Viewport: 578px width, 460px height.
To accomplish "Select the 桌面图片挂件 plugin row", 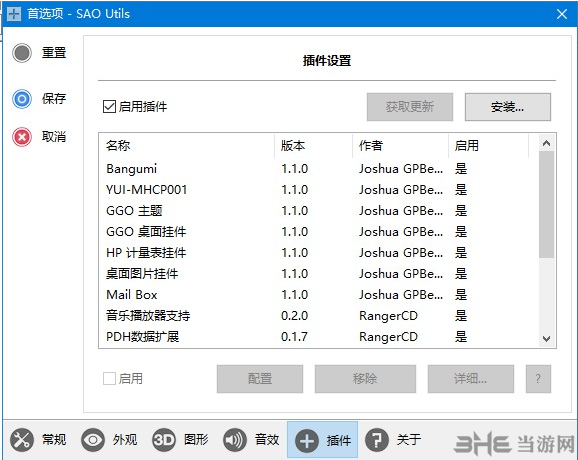I will (x=318, y=274).
